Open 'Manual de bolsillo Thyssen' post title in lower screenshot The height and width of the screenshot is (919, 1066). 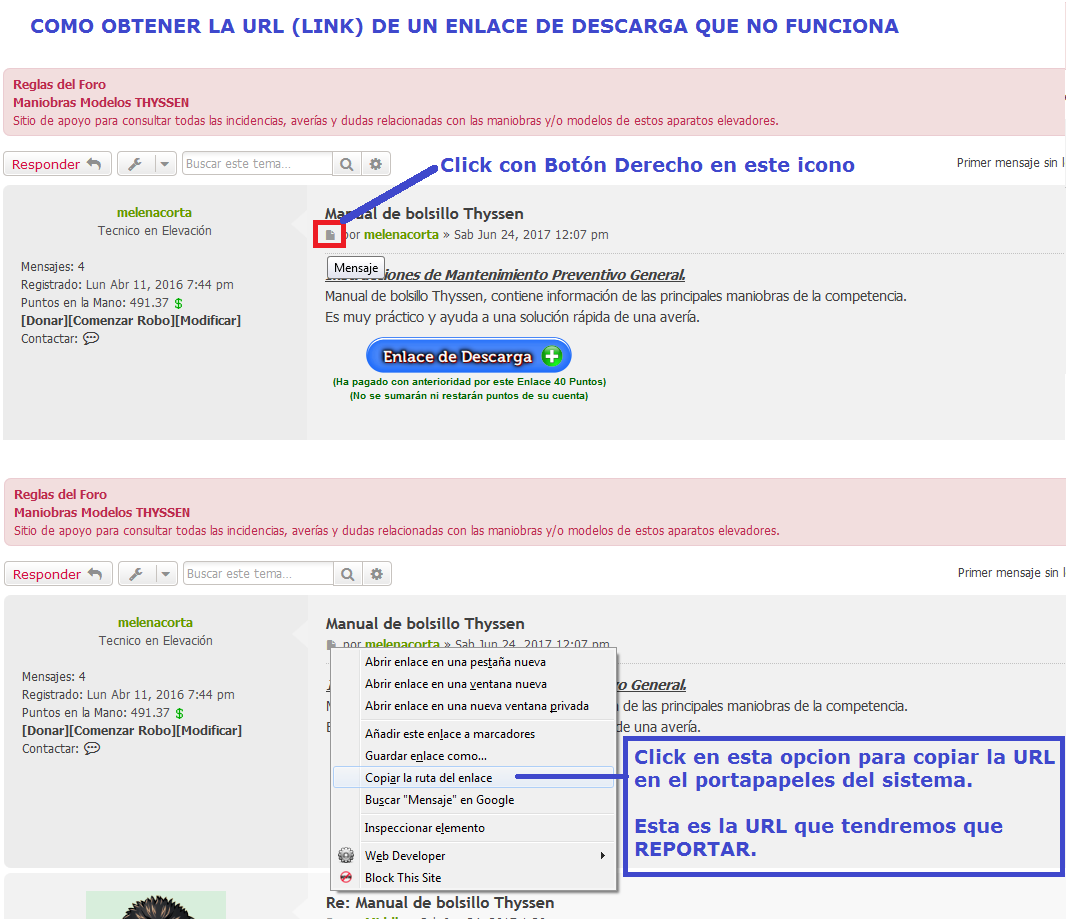click(425, 623)
